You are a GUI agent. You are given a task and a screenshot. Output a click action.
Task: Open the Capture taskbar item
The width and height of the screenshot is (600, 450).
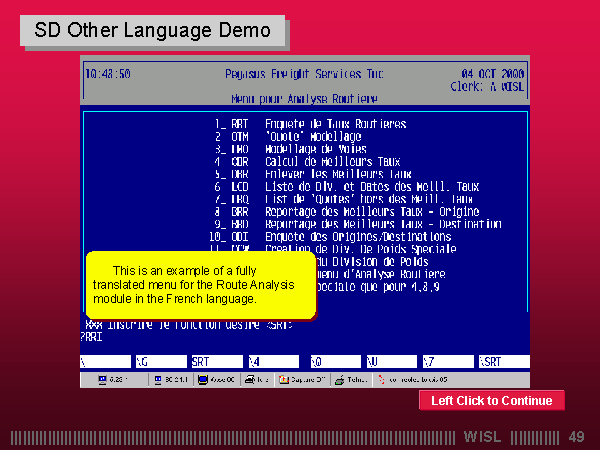[303, 380]
